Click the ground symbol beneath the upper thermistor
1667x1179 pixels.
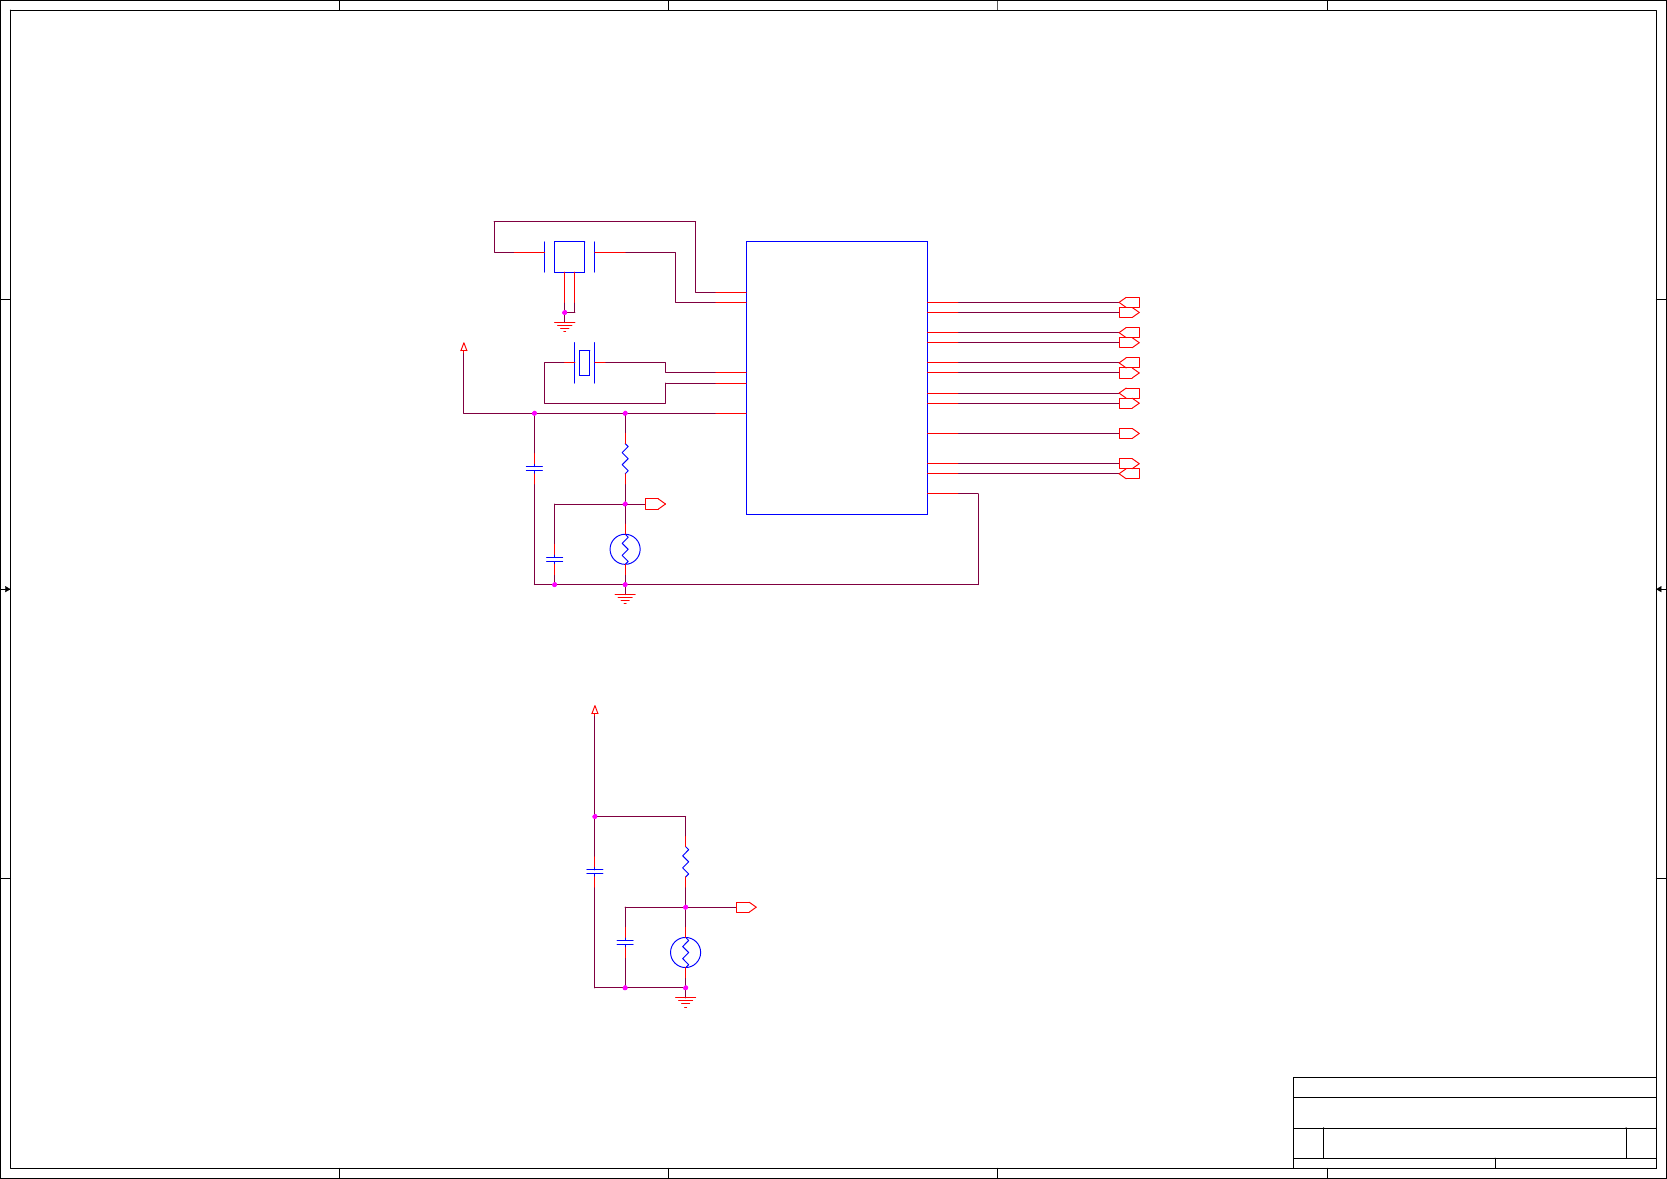point(625,598)
